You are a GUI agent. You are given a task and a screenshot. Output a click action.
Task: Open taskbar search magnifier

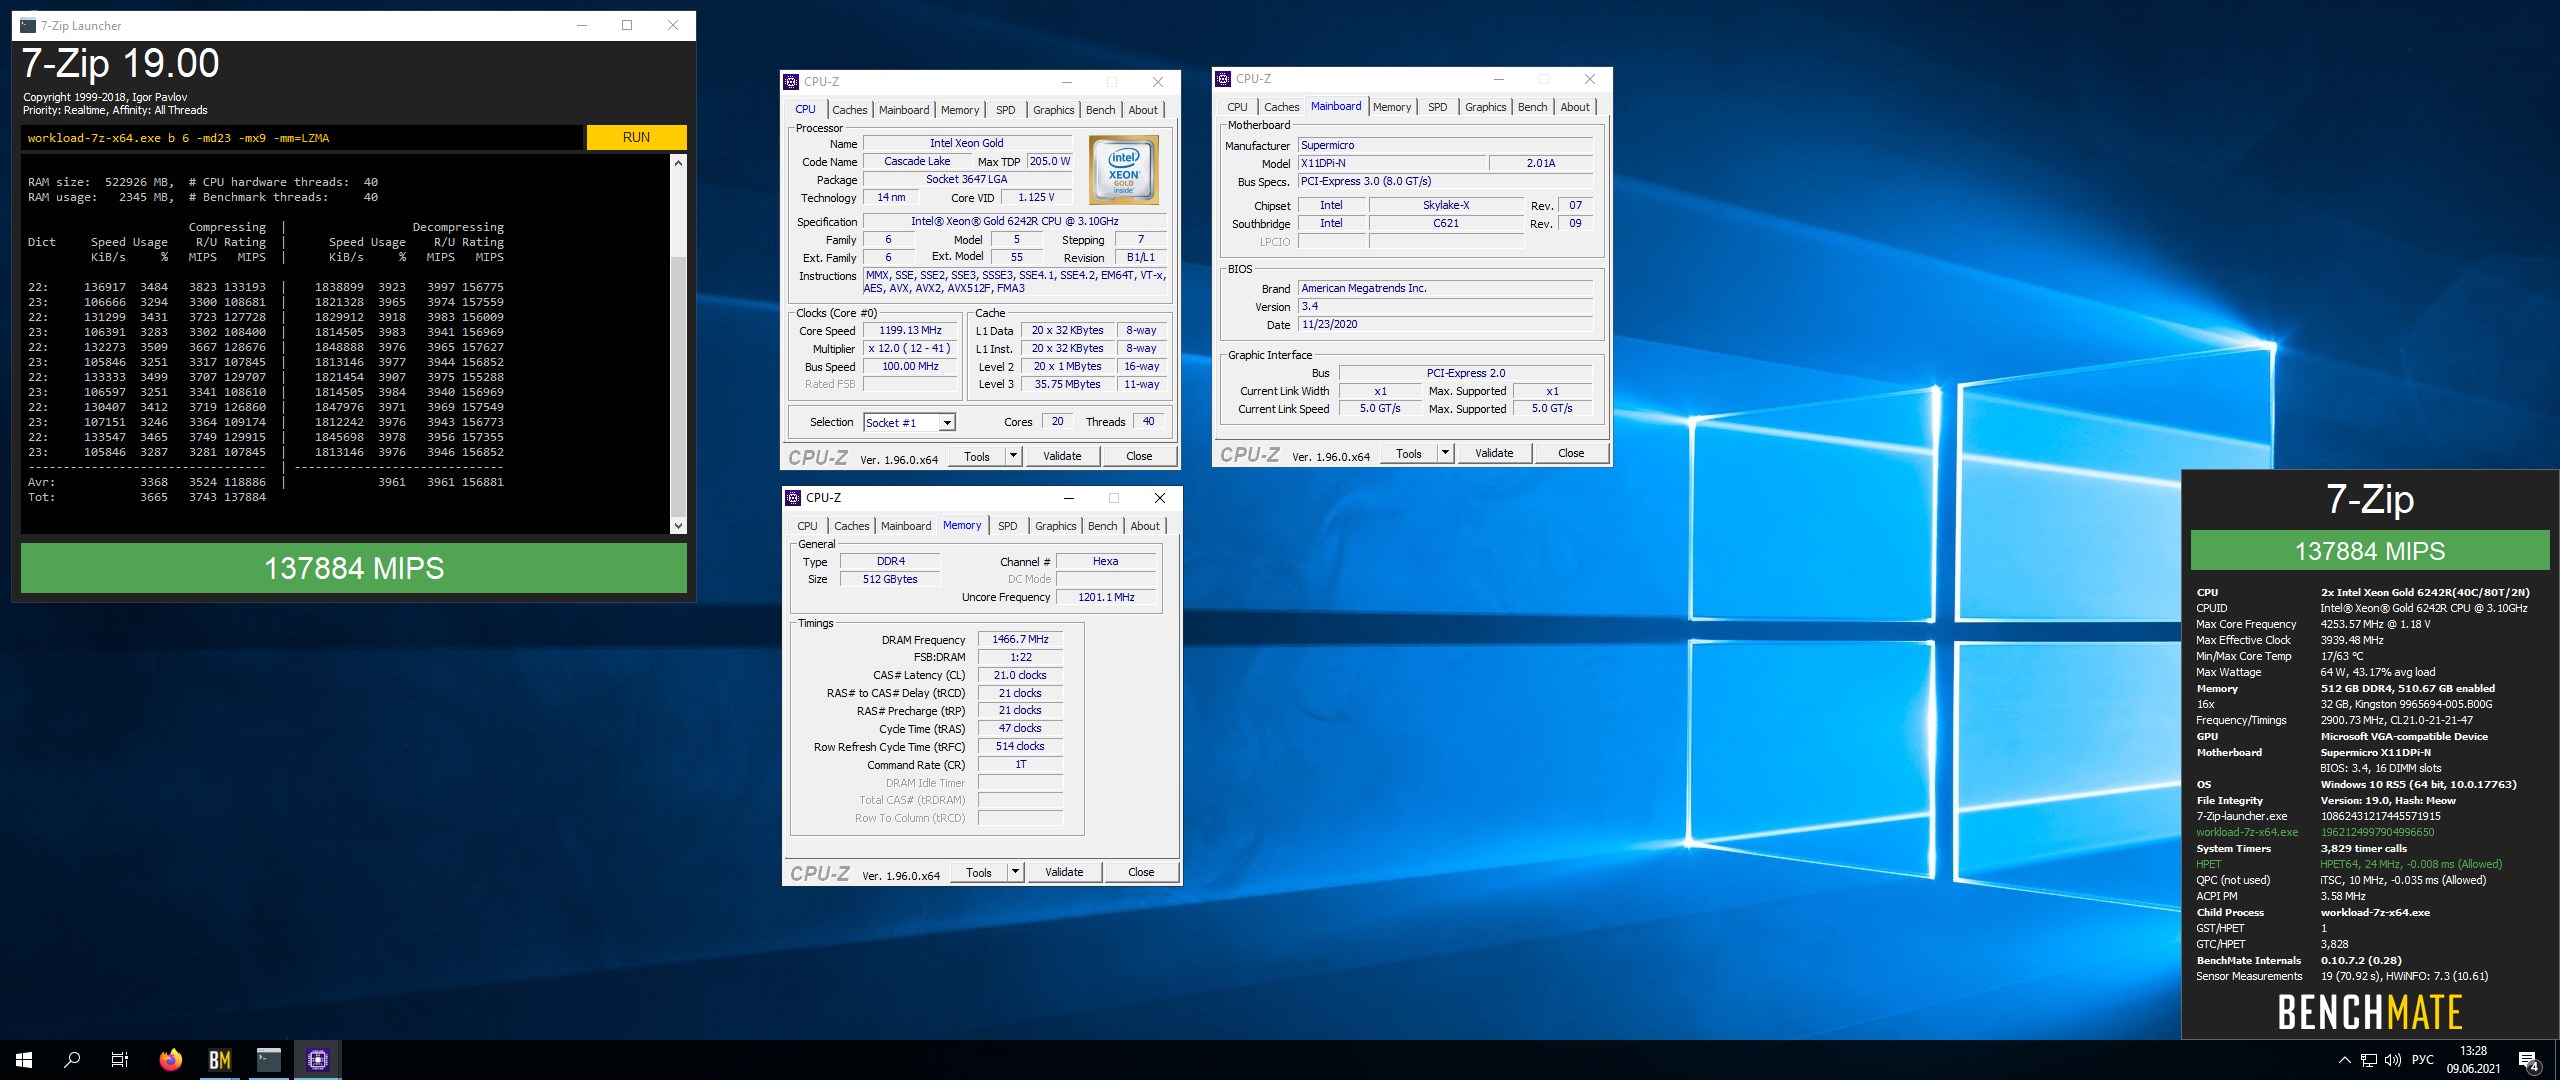[72, 1060]
